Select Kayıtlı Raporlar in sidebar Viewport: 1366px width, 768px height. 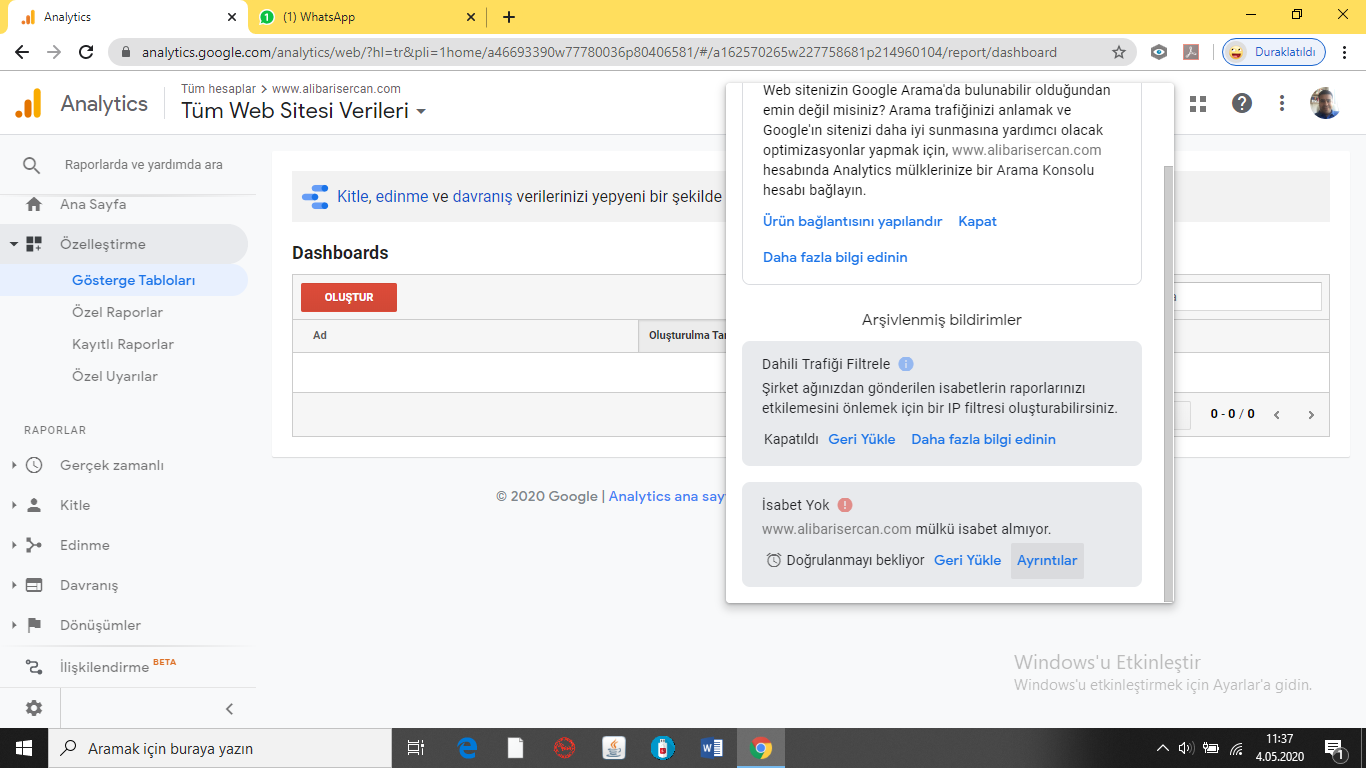coord(123,344)
